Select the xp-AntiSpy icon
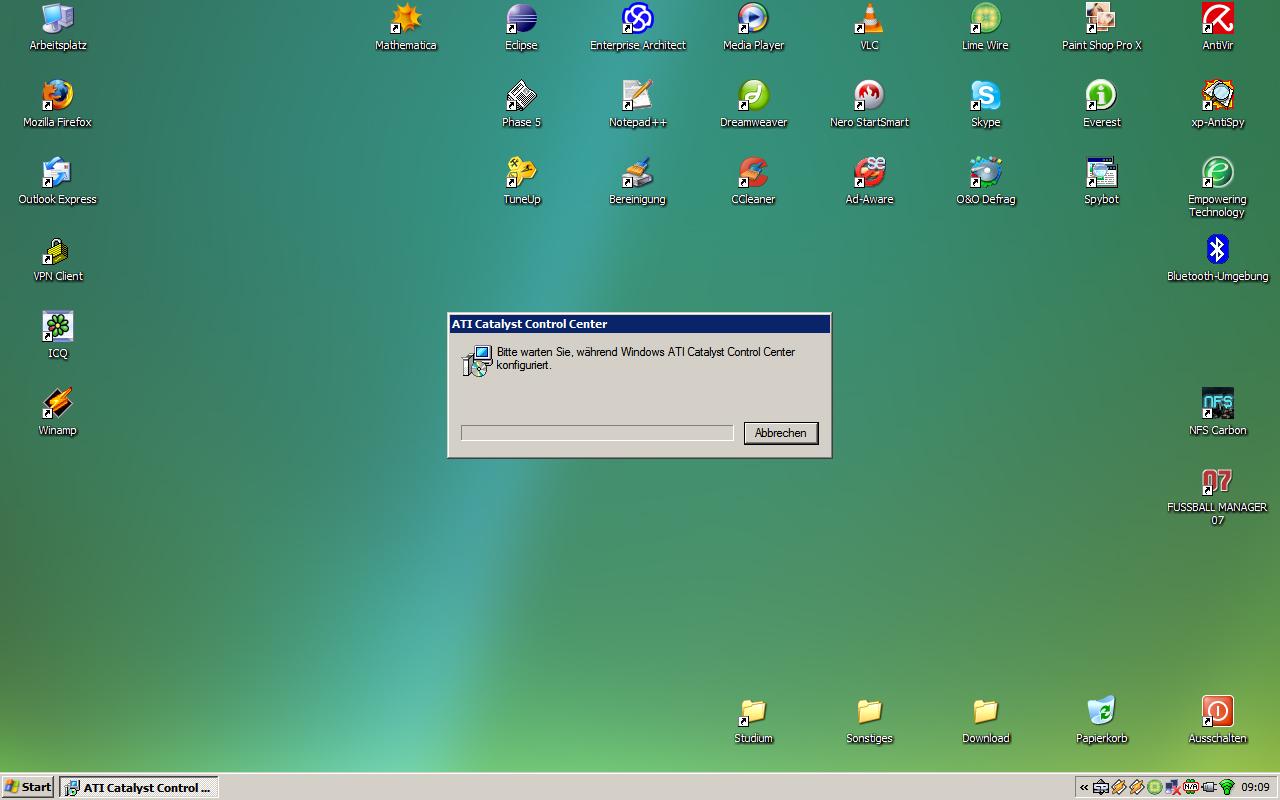 pyautogui.click(x=1217, y=95)
